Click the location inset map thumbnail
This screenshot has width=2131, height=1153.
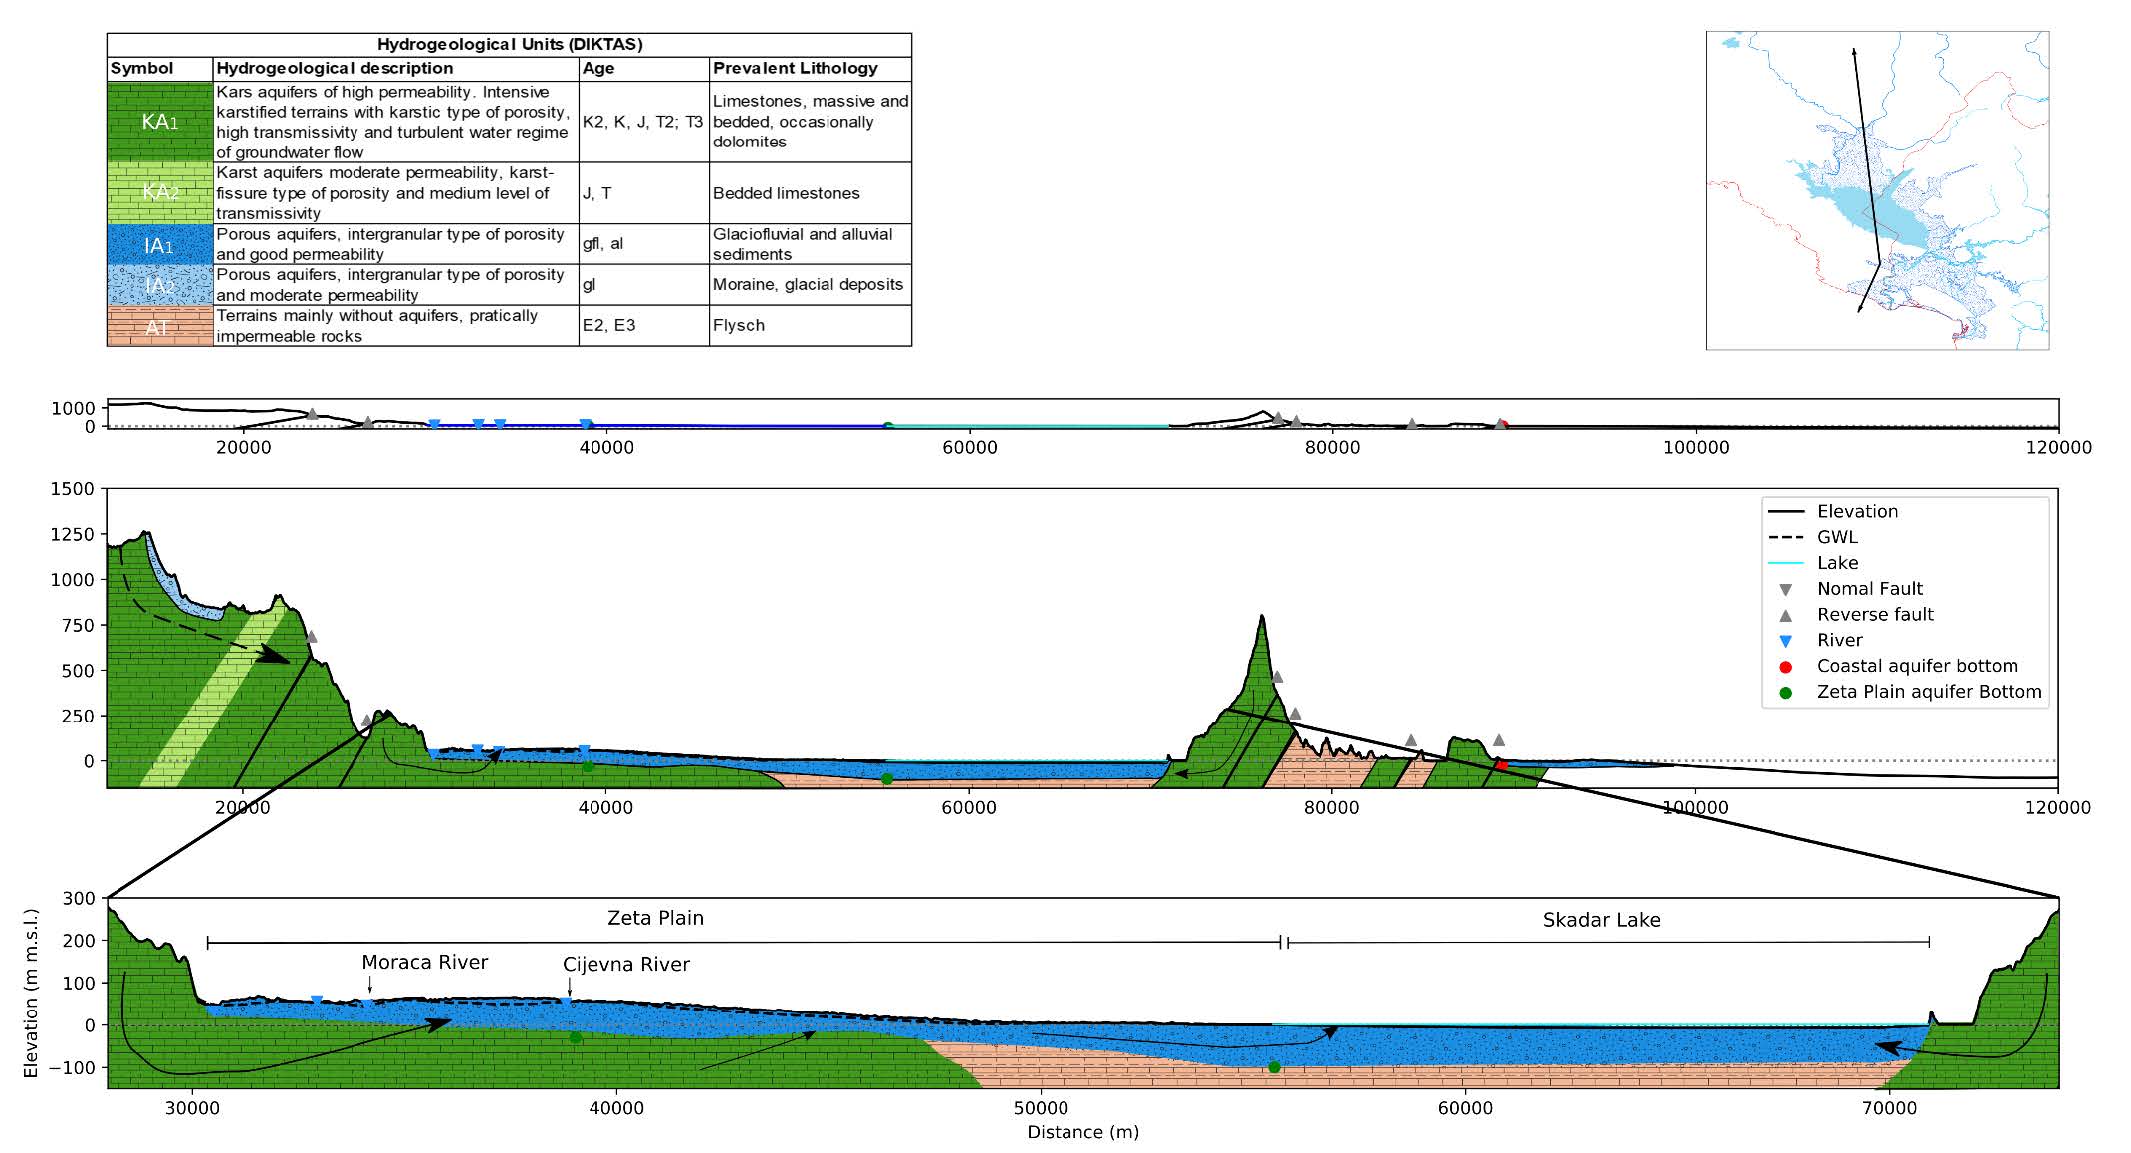1877,190
